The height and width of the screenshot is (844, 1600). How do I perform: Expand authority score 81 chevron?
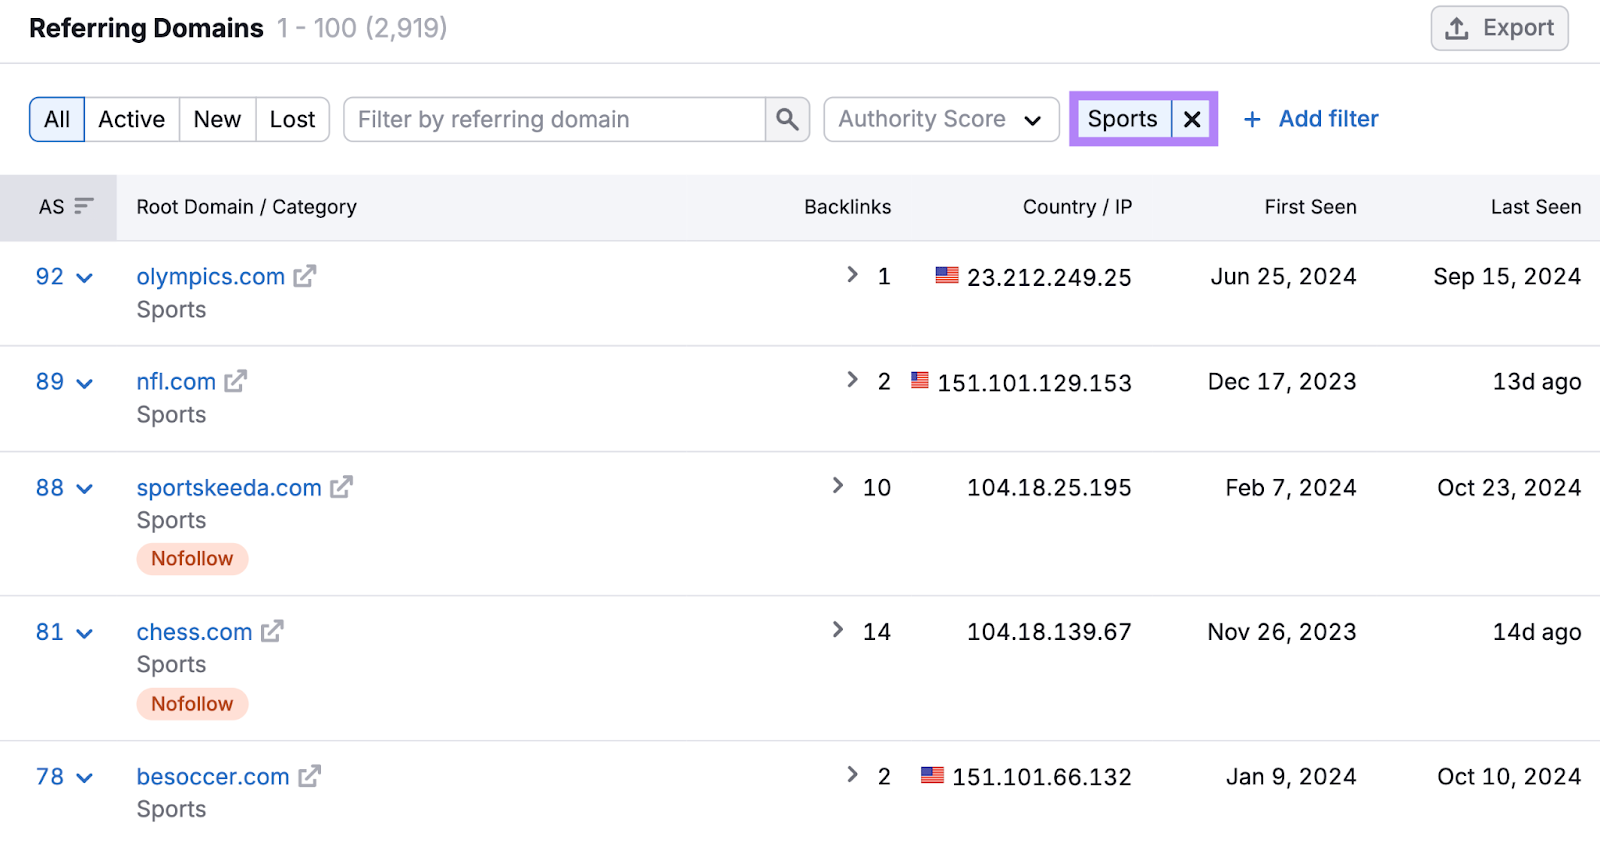point(85,633)
